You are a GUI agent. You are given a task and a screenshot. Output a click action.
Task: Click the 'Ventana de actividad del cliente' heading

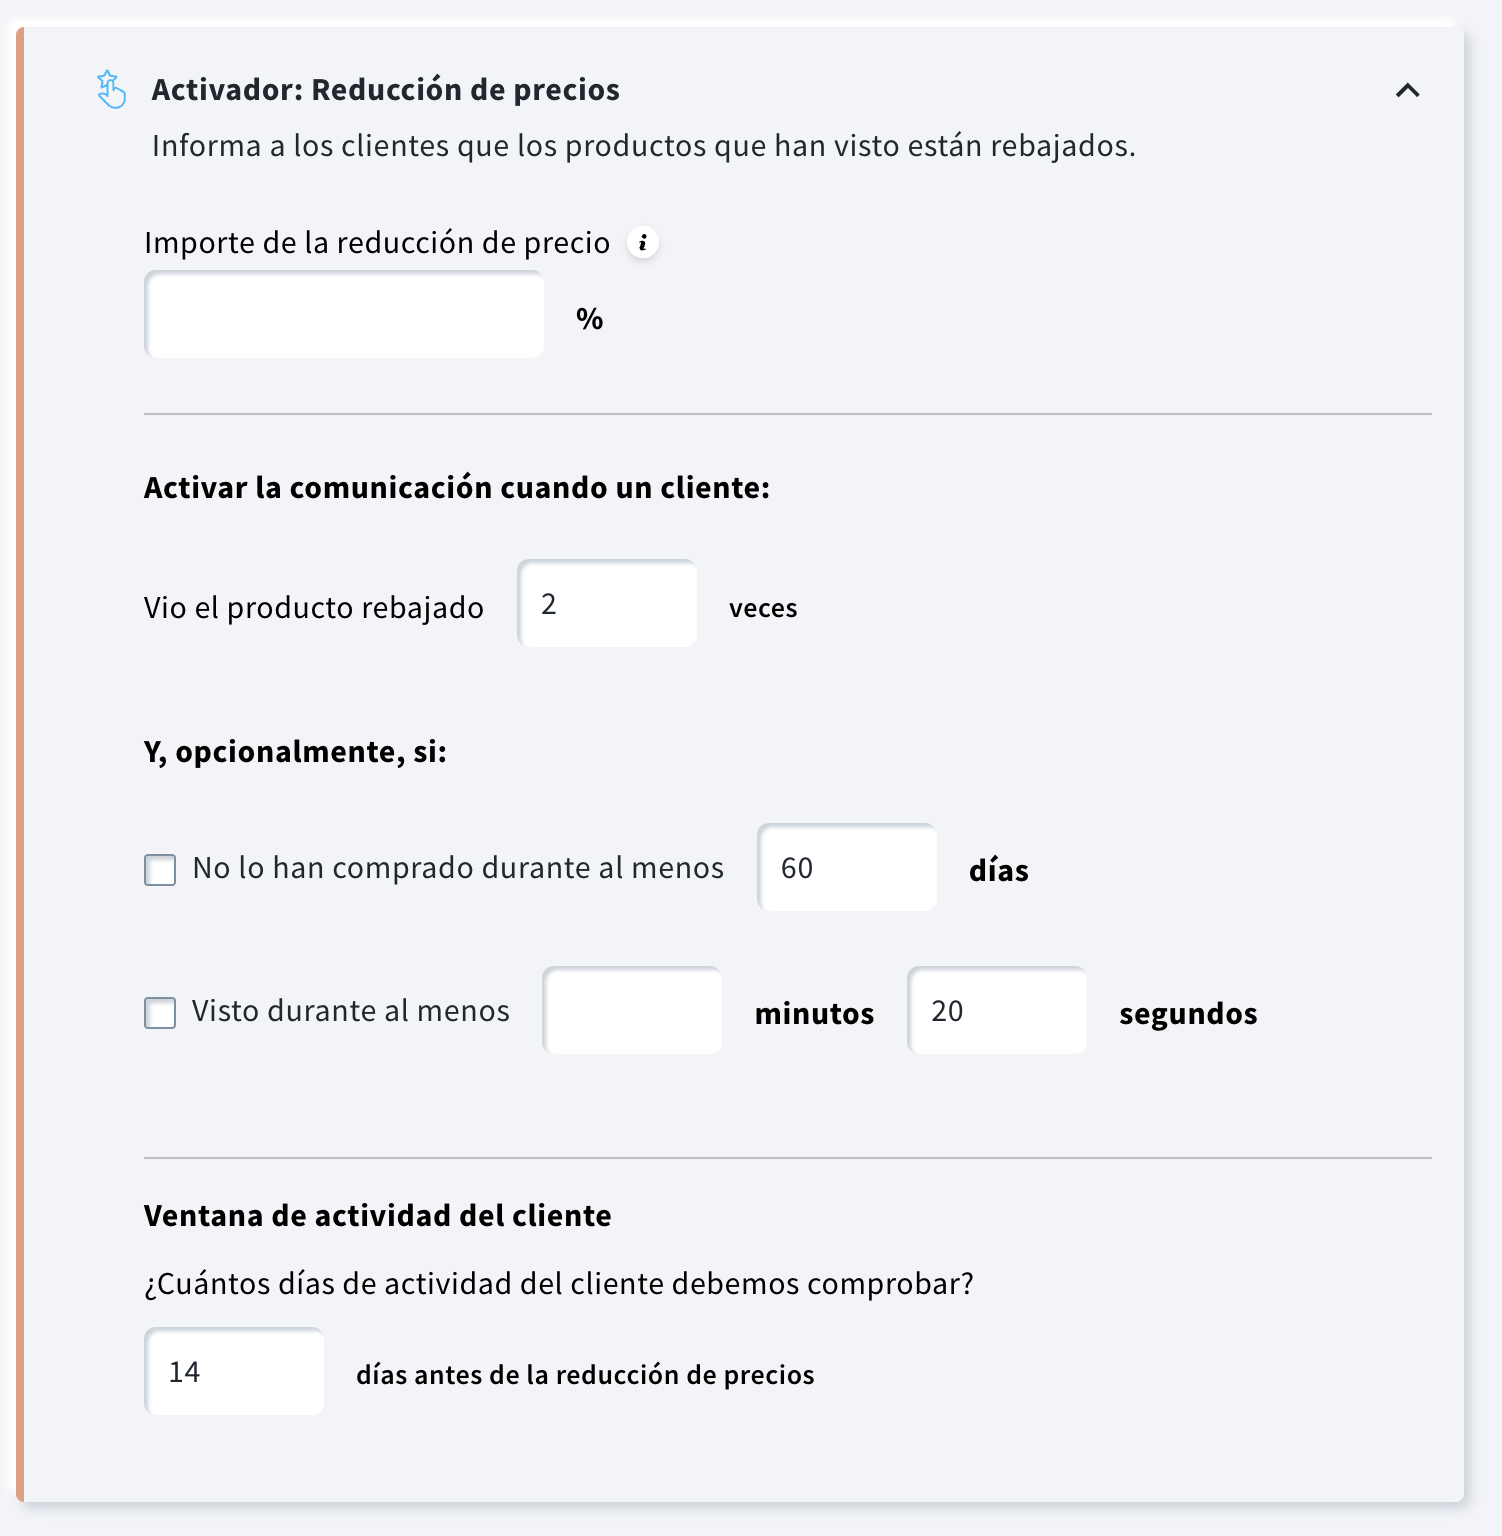(x=378, y=1216)
